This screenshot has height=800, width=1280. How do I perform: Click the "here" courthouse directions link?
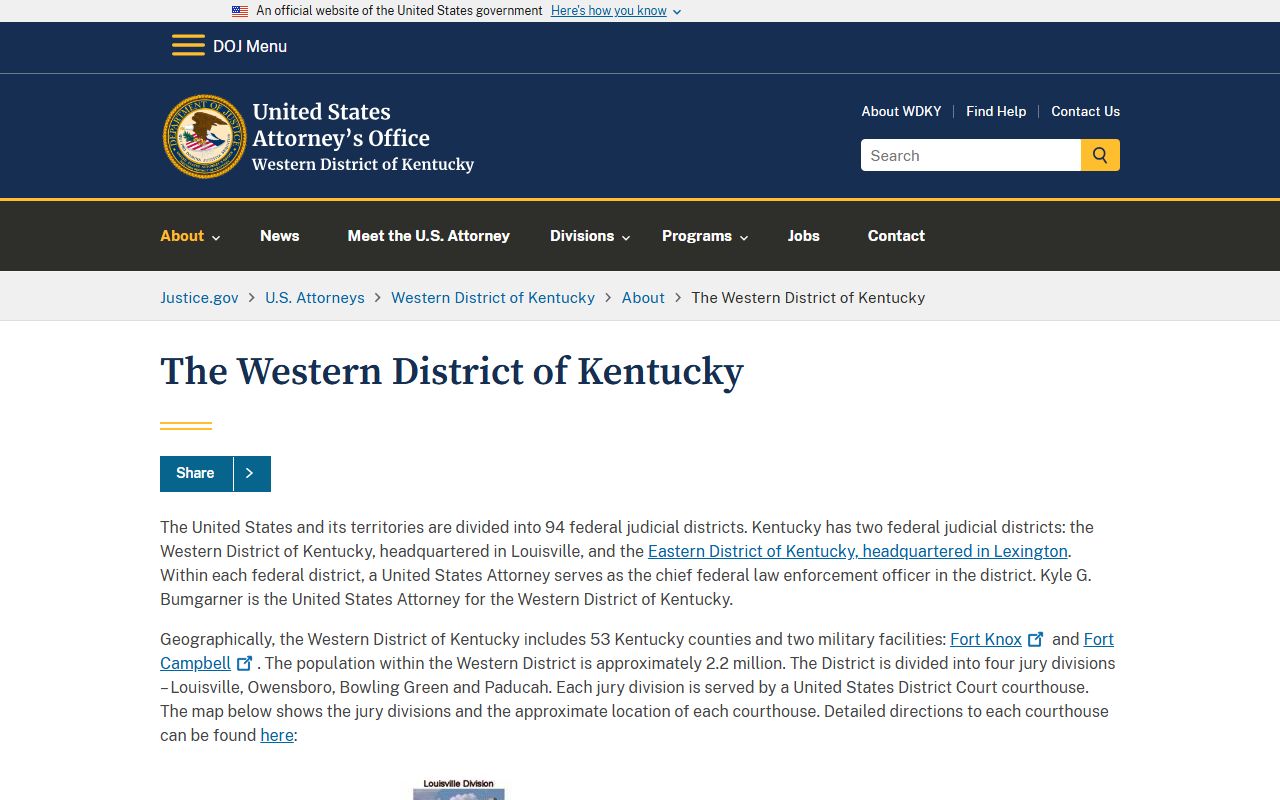coord(277,735)
